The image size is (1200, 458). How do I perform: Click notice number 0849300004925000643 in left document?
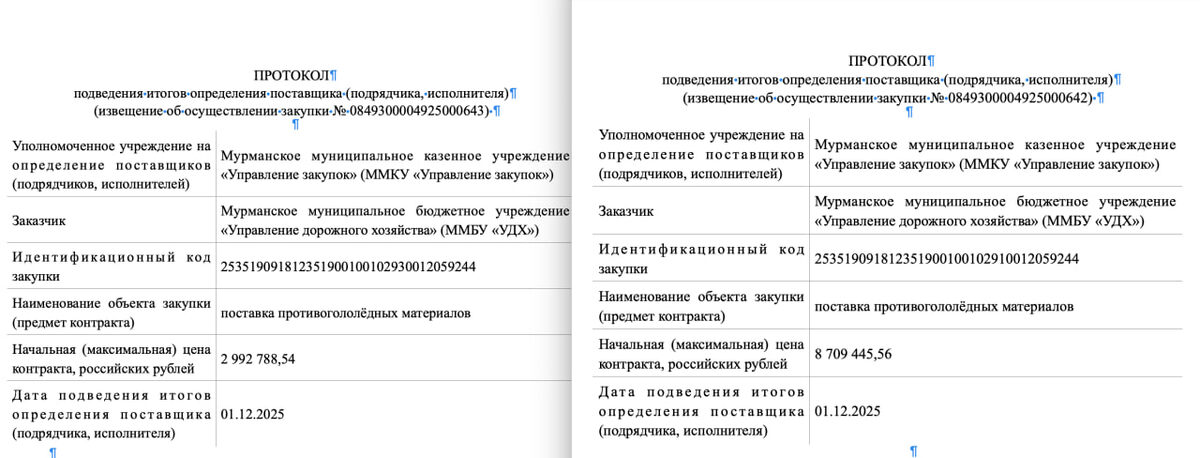pyautogui.click(x=417, y=111)
